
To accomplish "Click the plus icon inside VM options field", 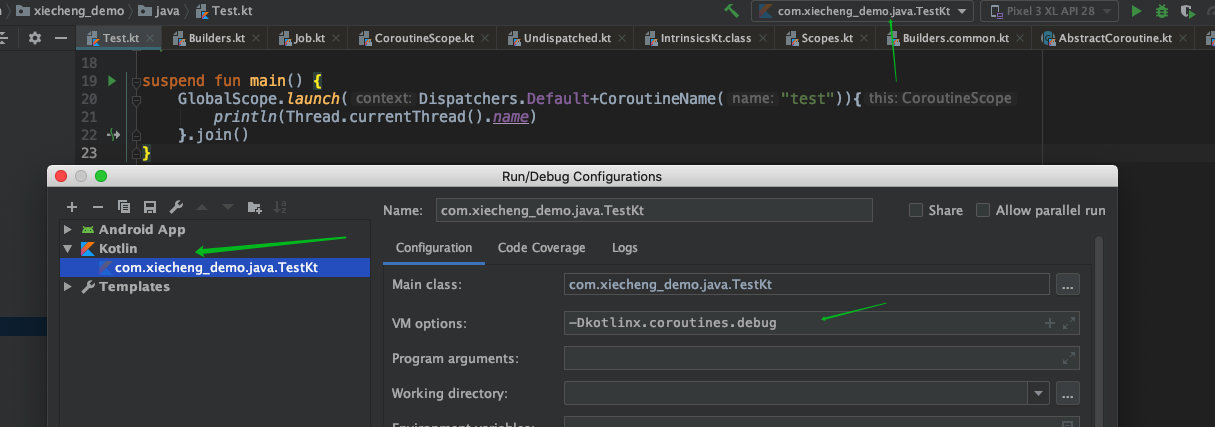I will pos(1050,323).
